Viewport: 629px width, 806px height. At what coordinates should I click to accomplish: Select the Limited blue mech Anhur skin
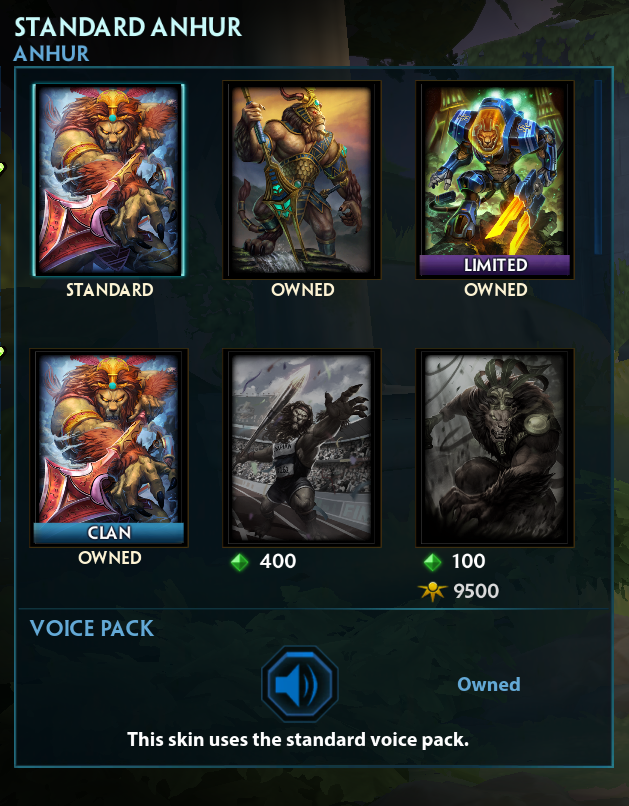click(x=495, y=180)
